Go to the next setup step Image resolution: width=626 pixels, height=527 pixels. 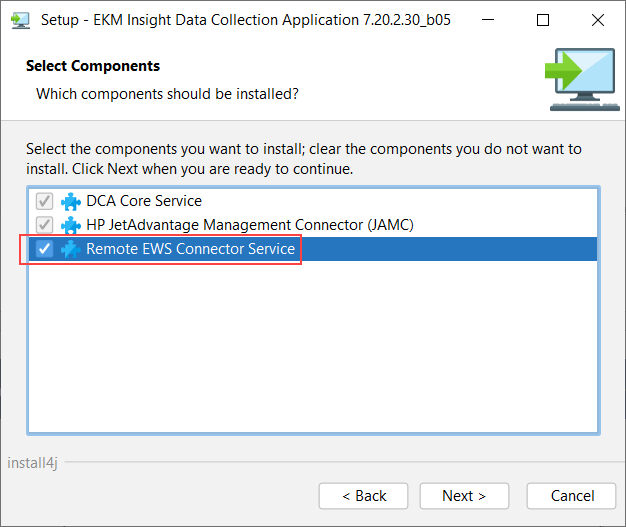pos(464,496)
